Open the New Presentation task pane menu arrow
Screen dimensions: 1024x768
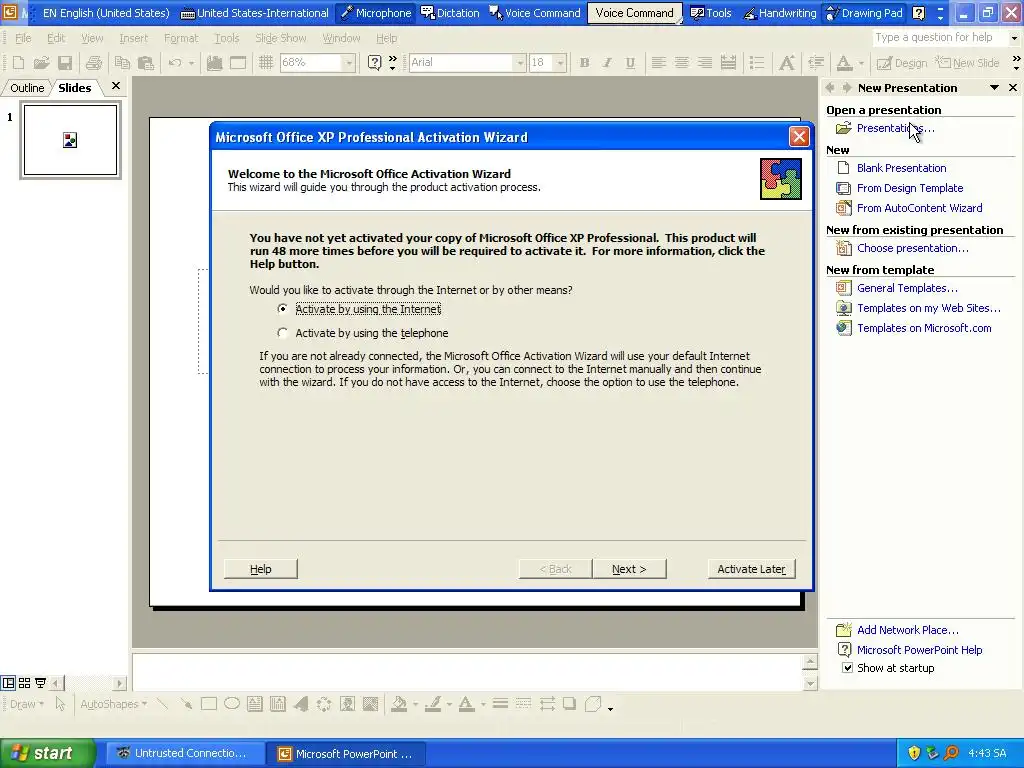point(994,88)
